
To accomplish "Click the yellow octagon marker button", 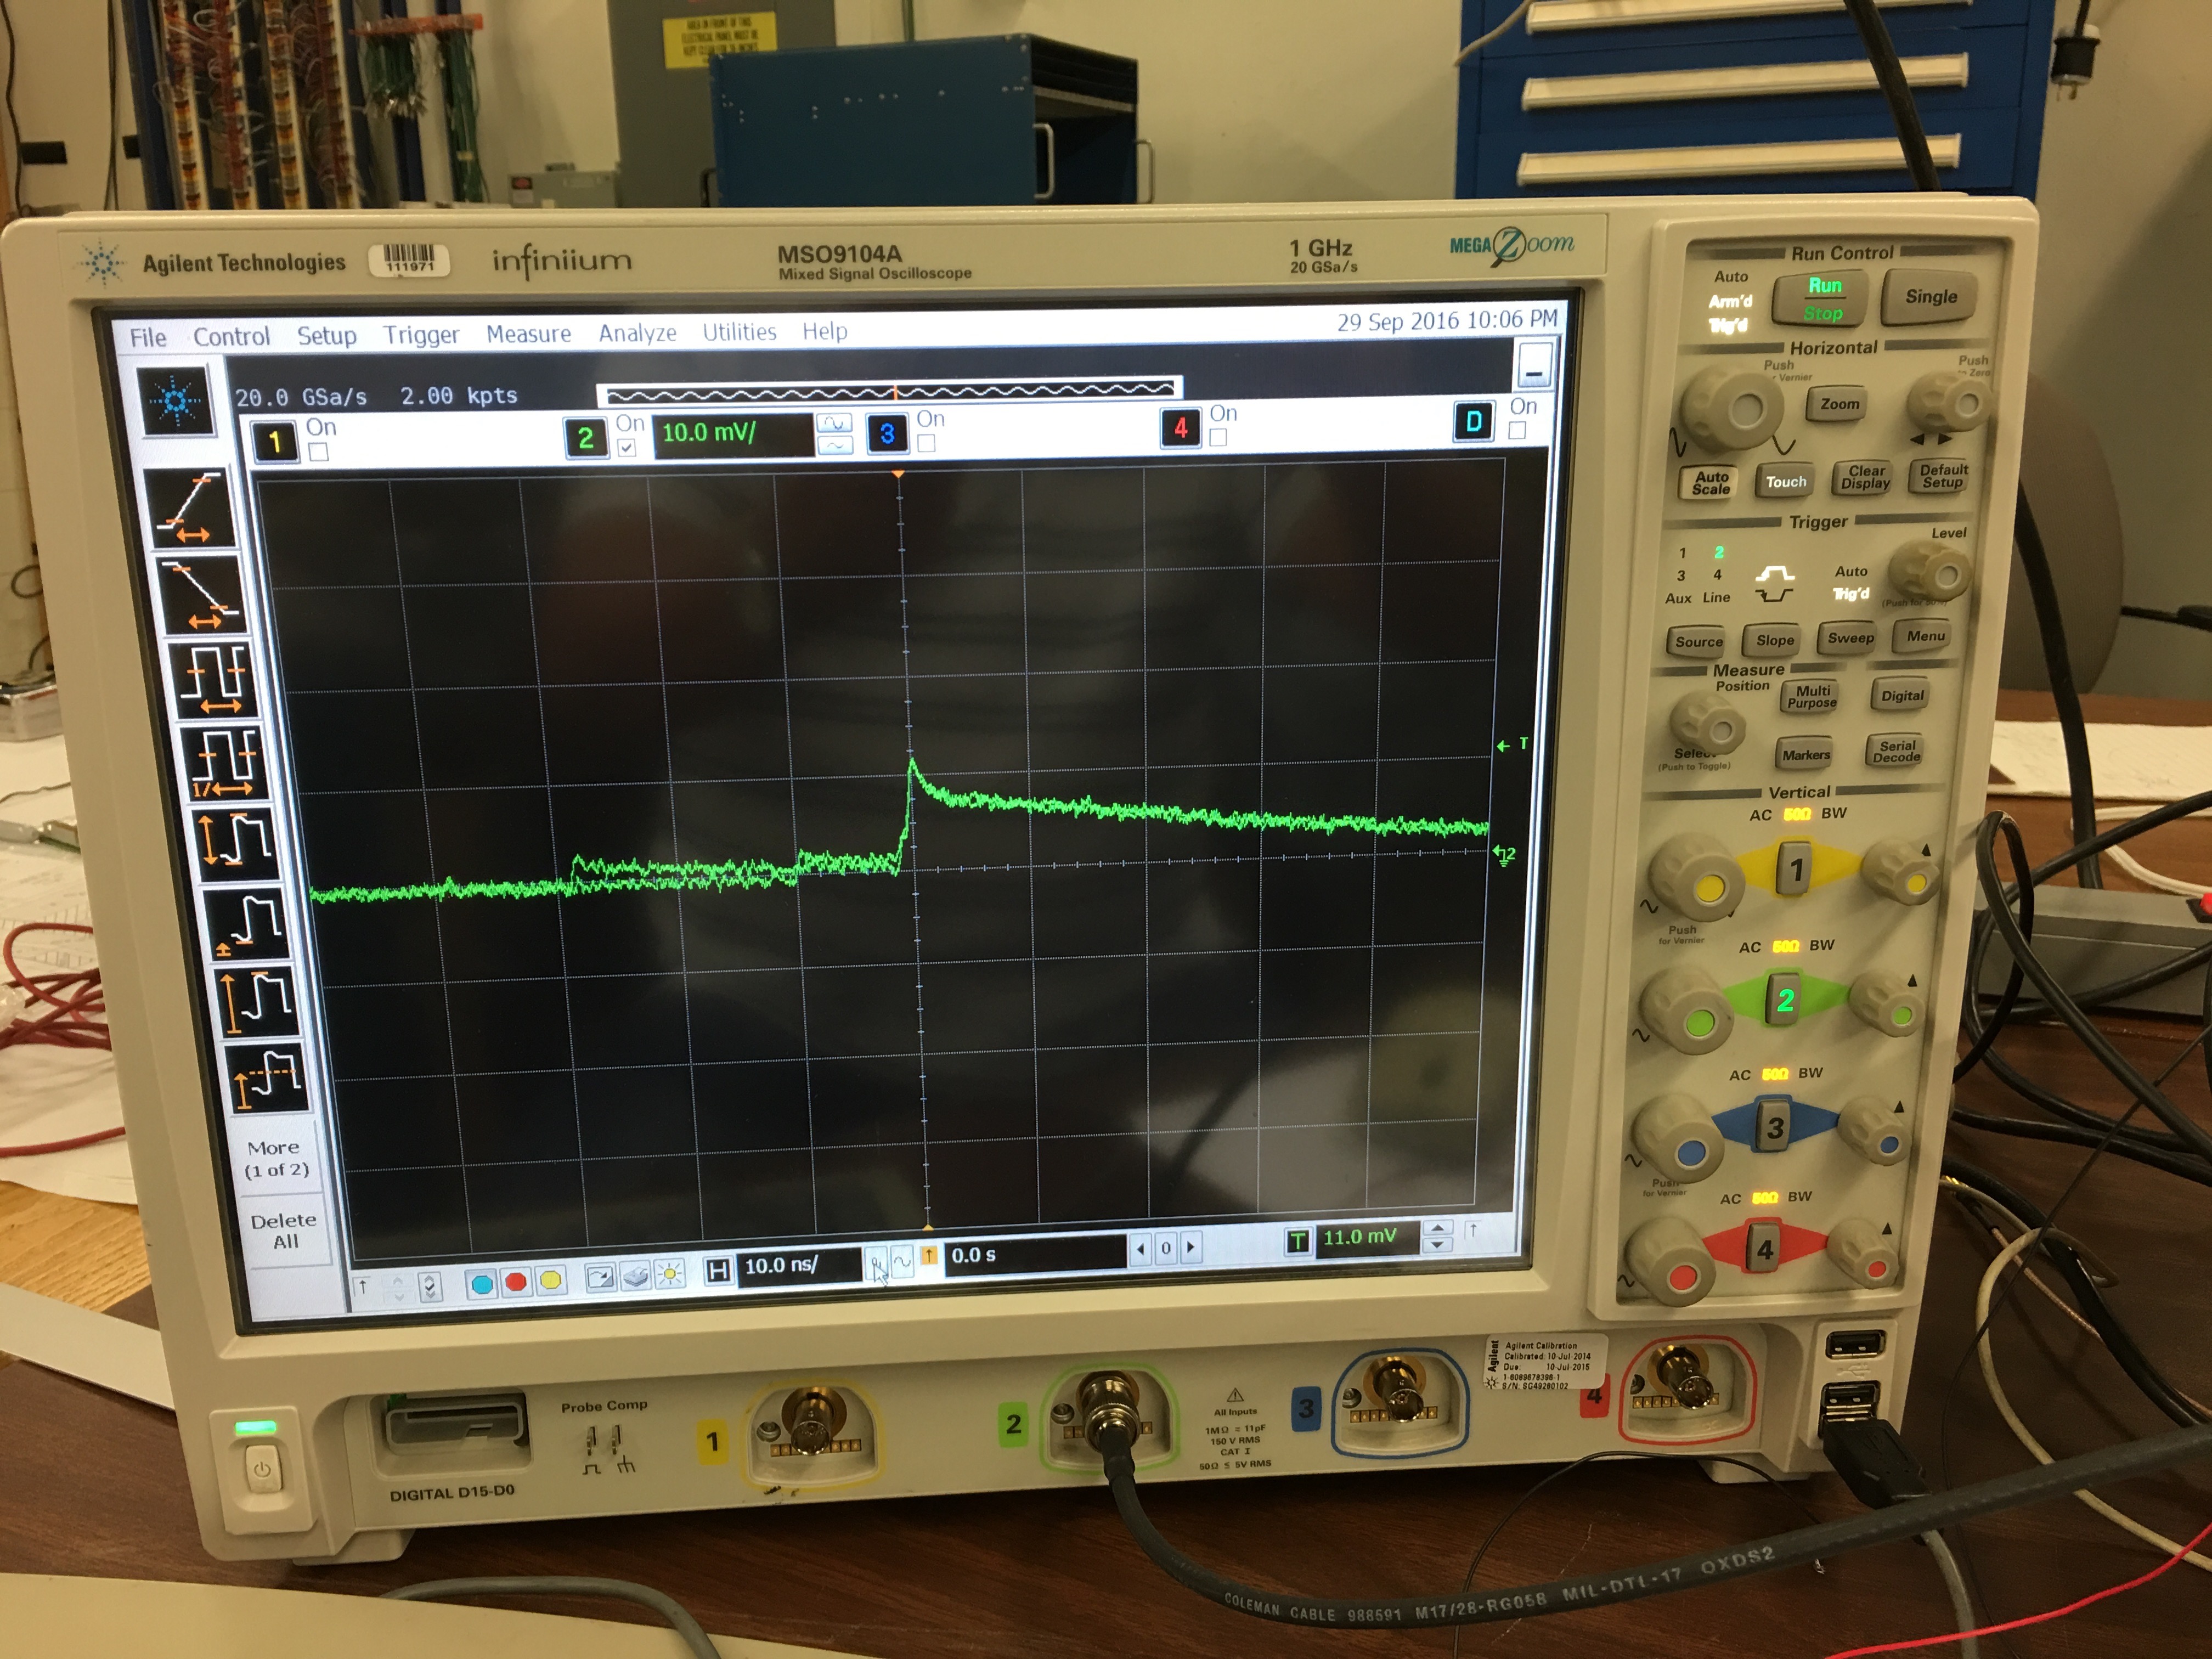I will click(550, 1280).
